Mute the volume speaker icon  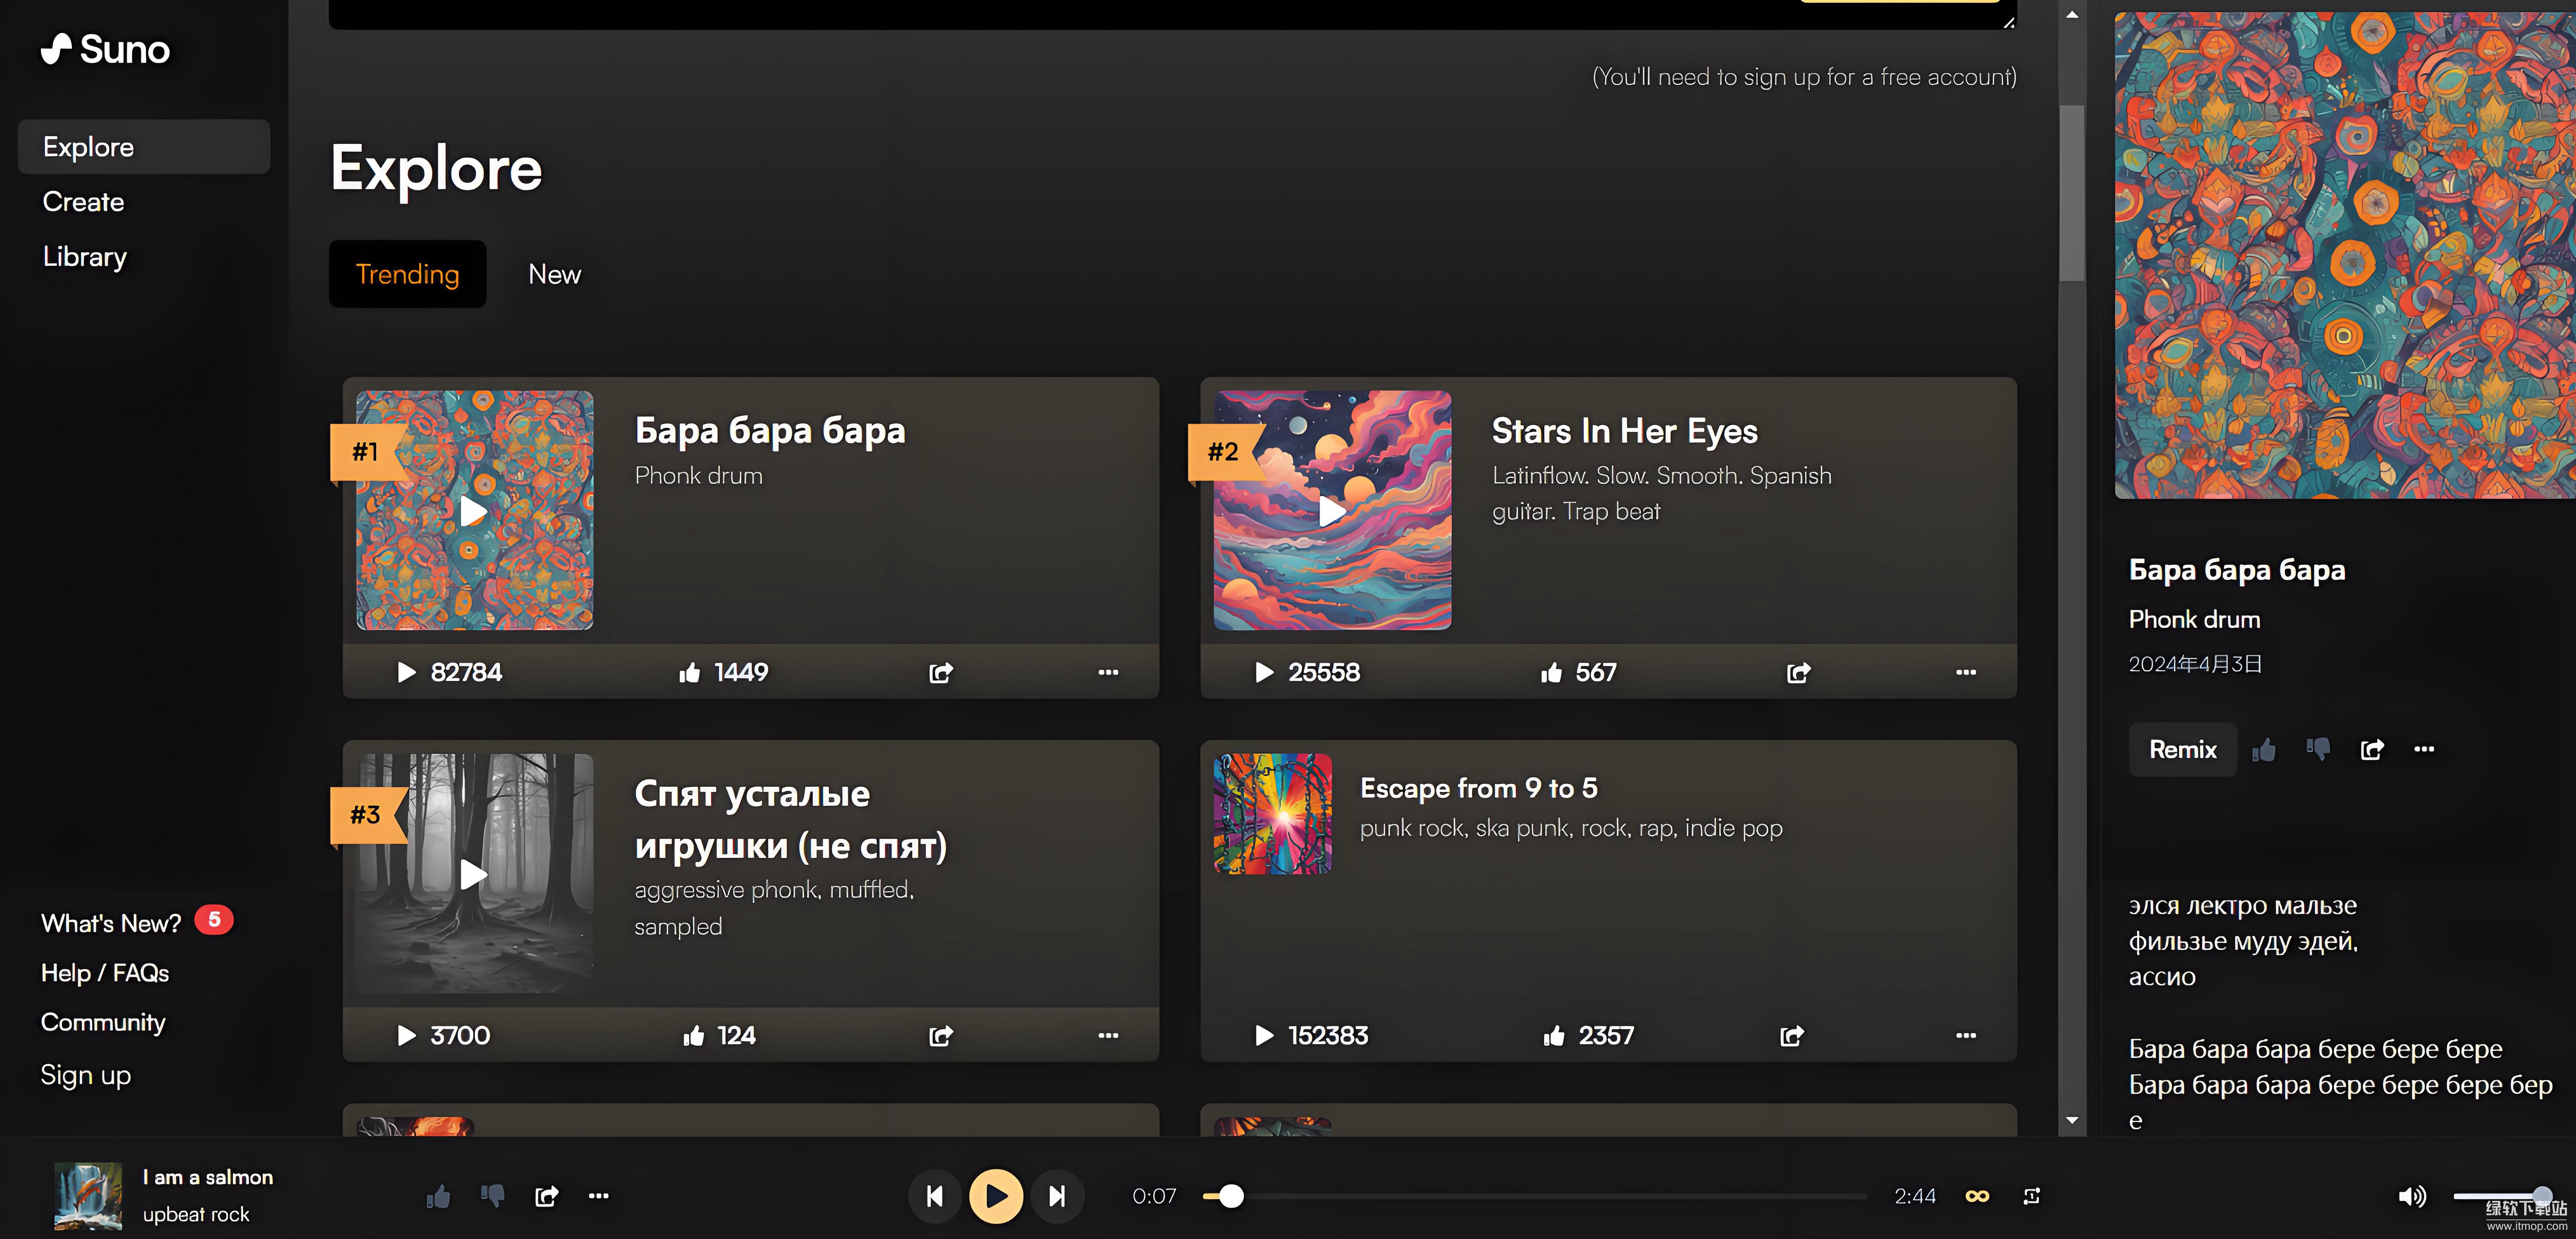point(2411,1196)
